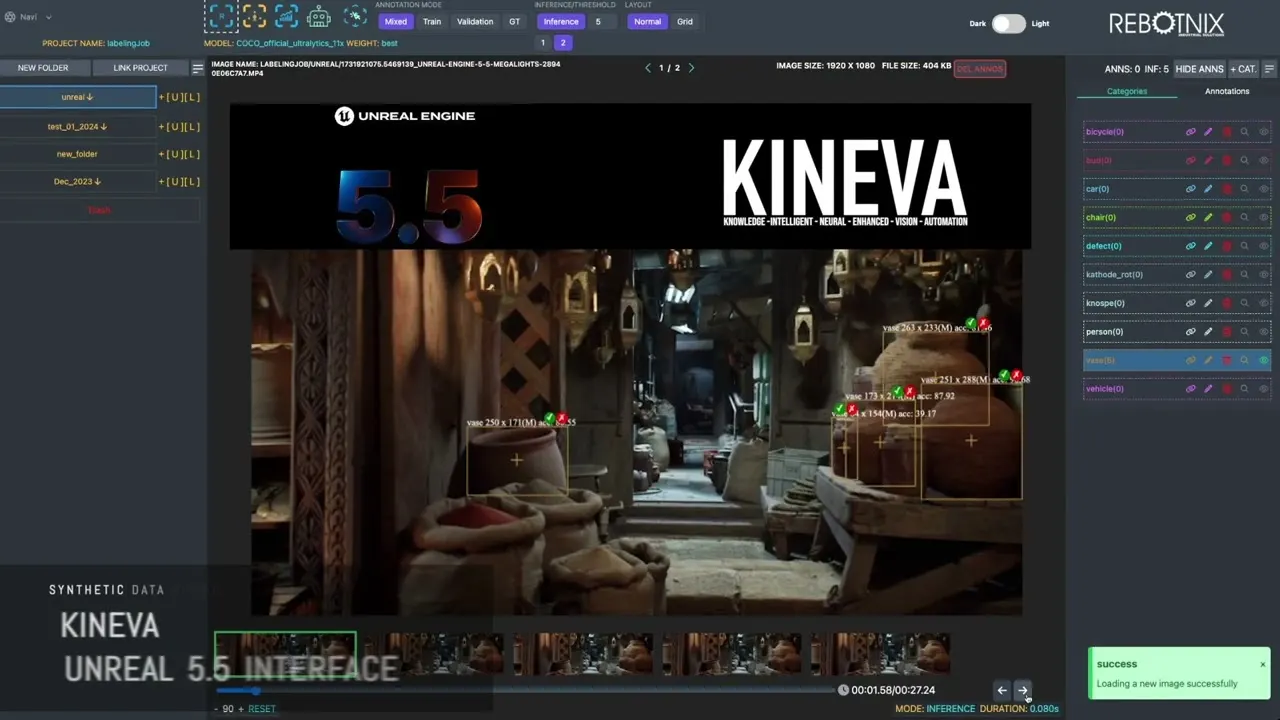Toggle the Dark/Light theme switch
1280x720 pixels.
[x=1008, y=24]
